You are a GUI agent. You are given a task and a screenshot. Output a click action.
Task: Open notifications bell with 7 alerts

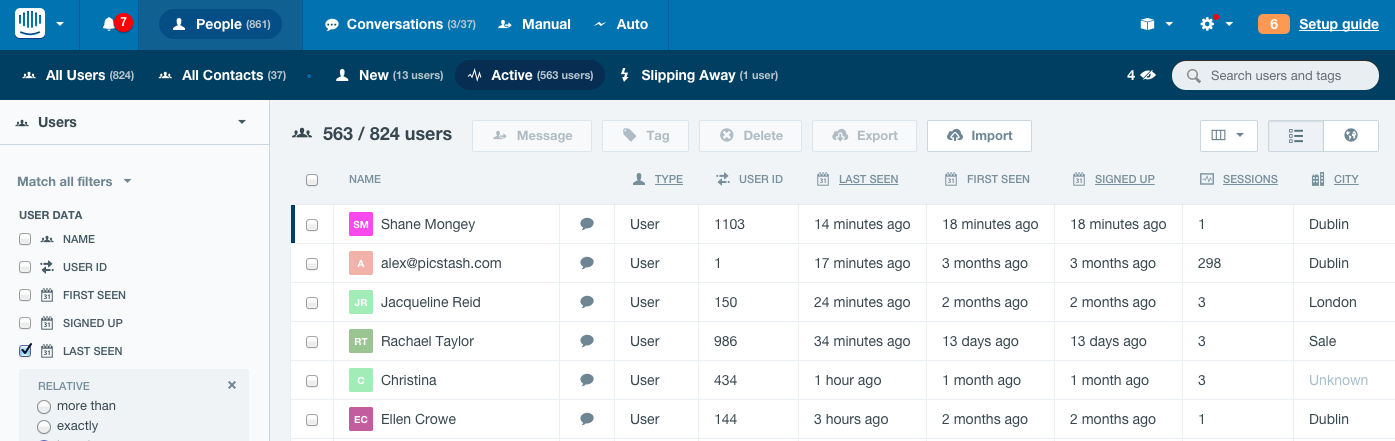tap(116, 24)
